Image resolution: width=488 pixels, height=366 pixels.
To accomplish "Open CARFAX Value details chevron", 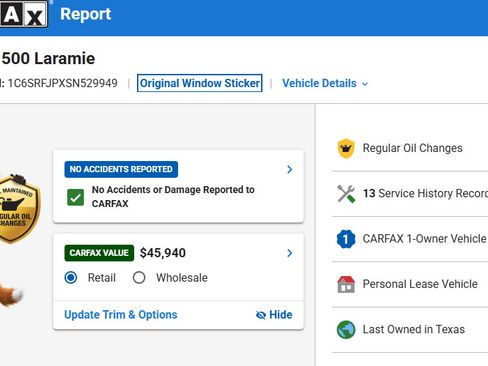I will pos(289,253).
